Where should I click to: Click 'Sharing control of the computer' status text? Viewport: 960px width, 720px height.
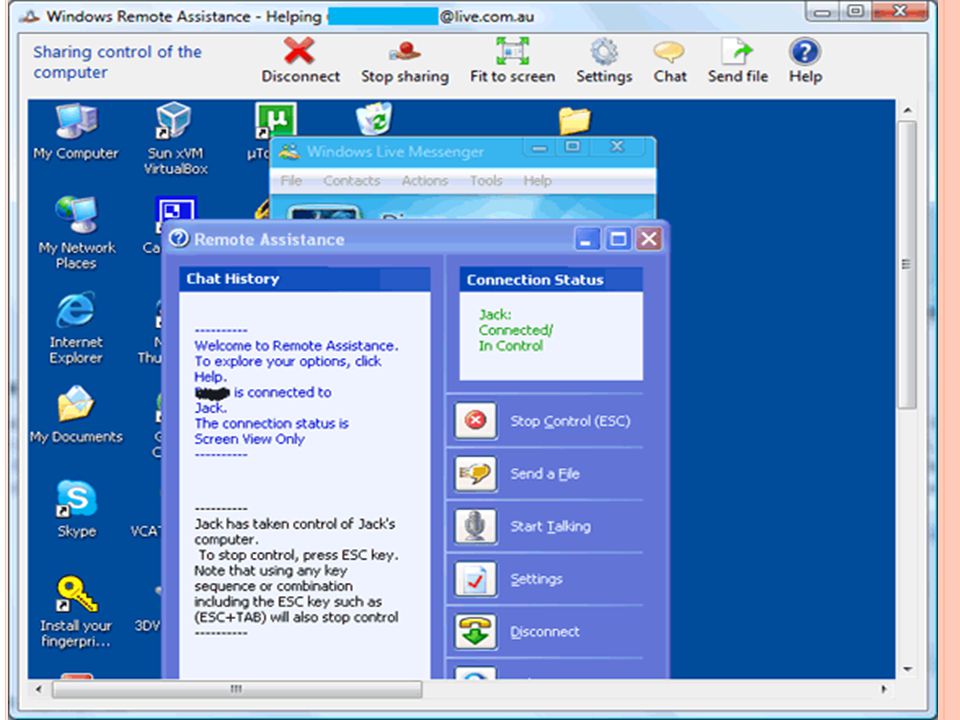[x=117, y=62]
